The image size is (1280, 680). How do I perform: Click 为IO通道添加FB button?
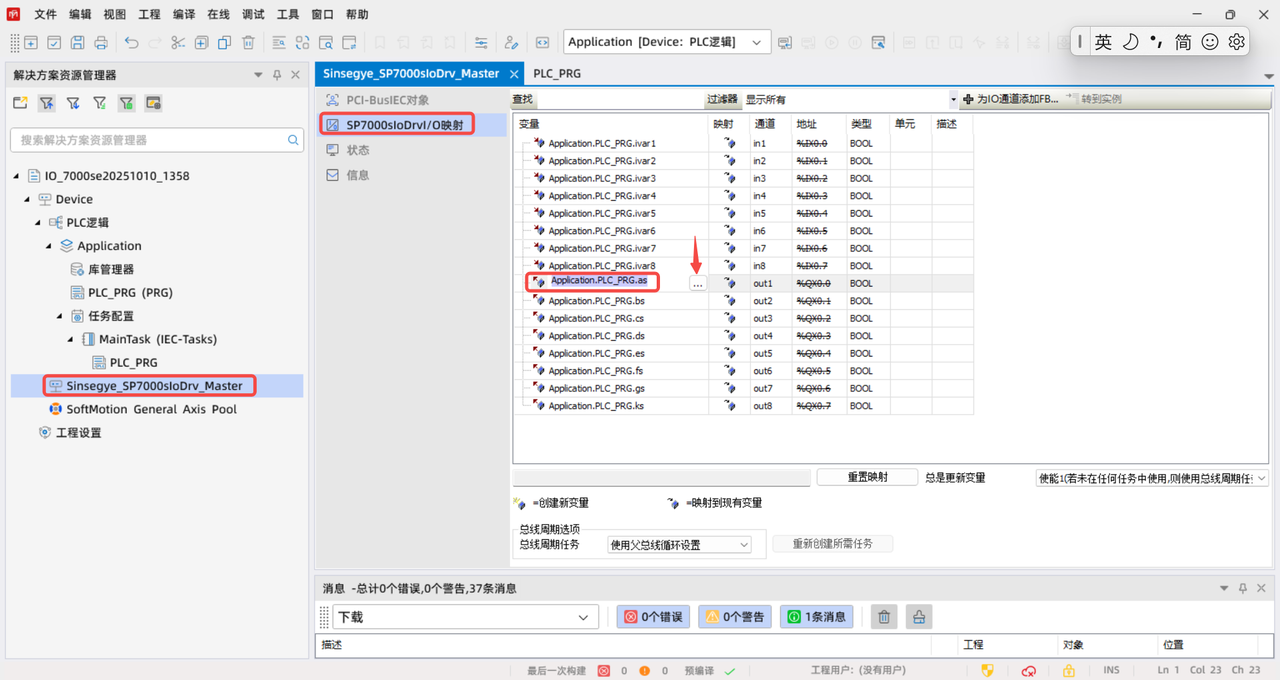click(1010, 100)
